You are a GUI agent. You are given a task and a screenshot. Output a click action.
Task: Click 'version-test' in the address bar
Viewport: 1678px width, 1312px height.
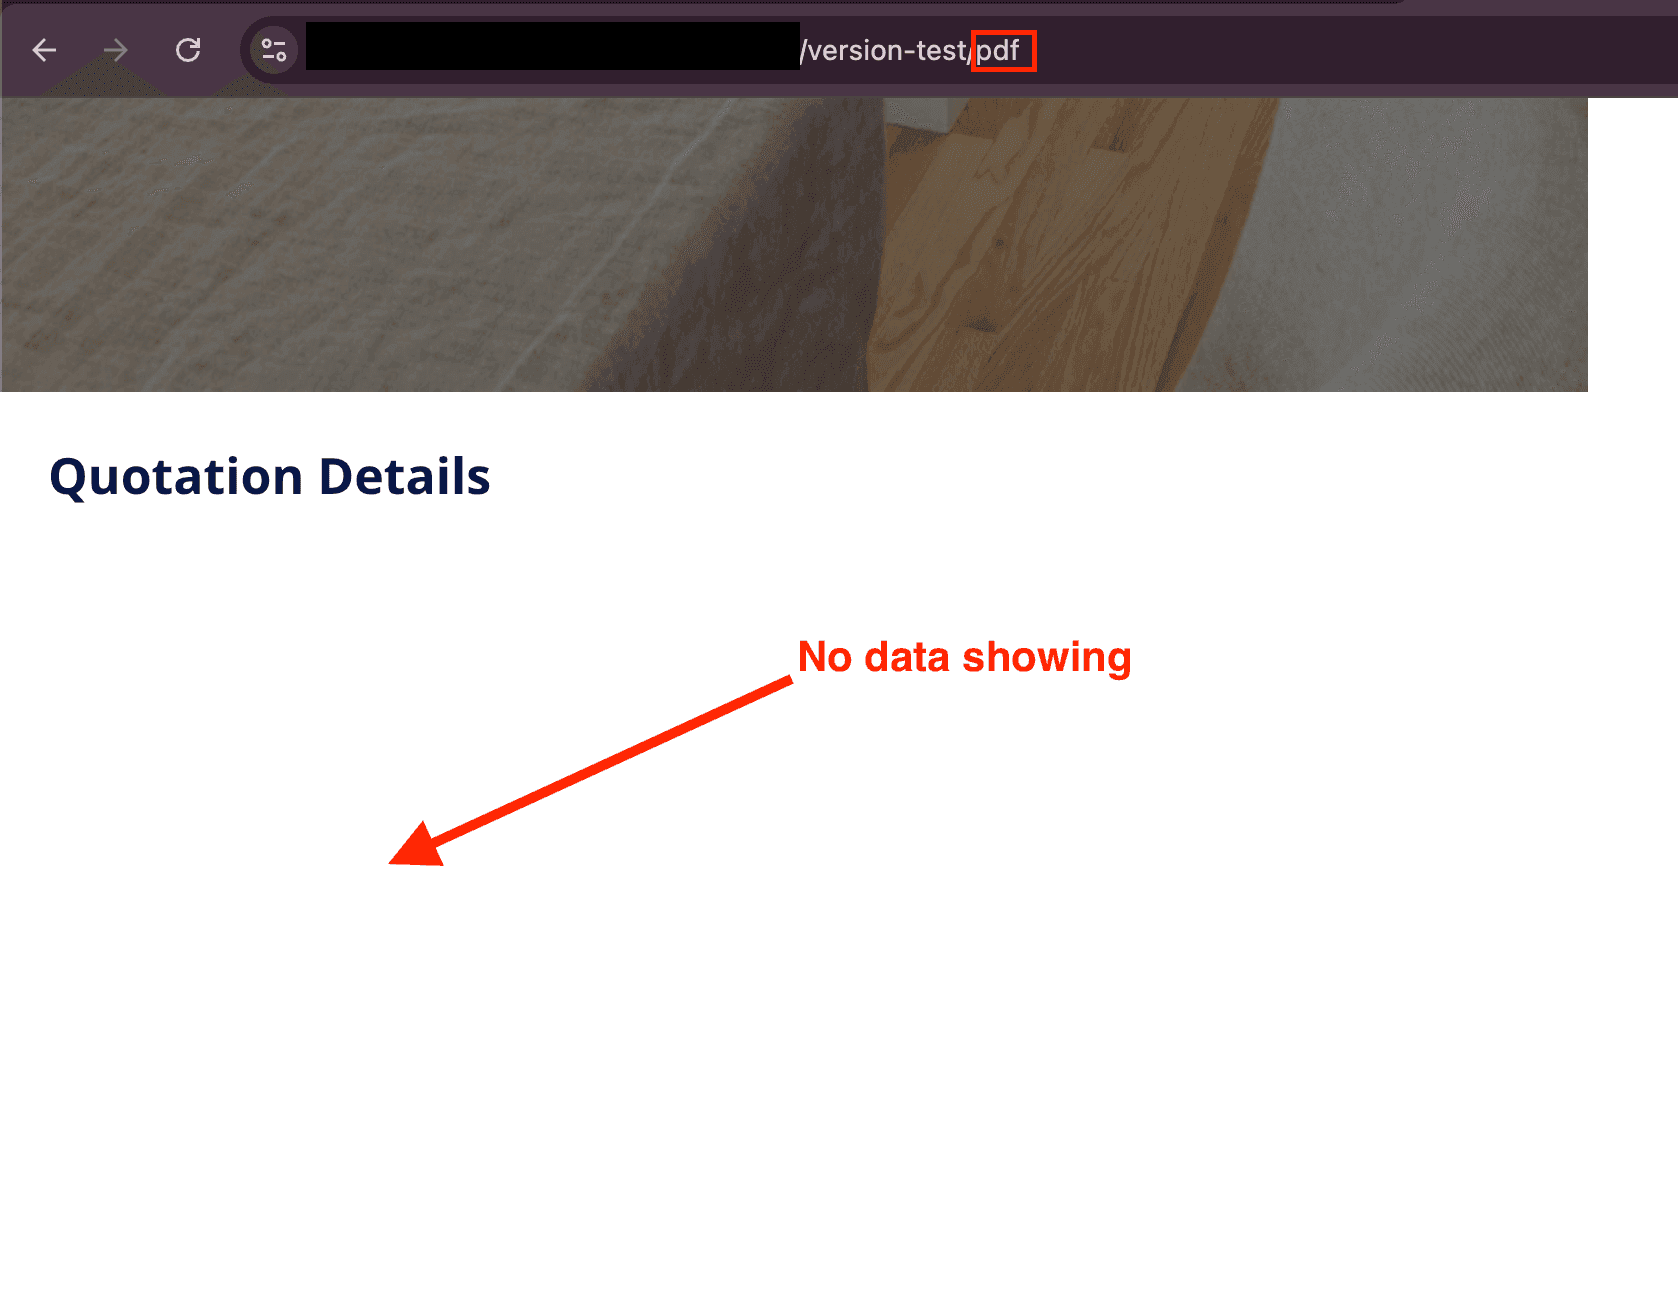[887, 51]
